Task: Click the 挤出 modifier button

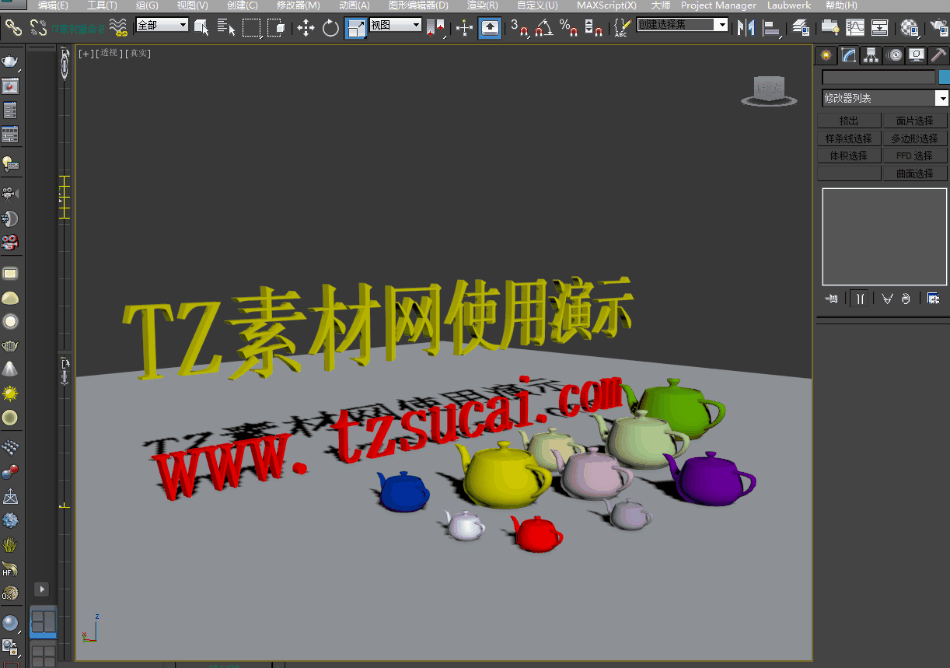Action: (849, 121)
